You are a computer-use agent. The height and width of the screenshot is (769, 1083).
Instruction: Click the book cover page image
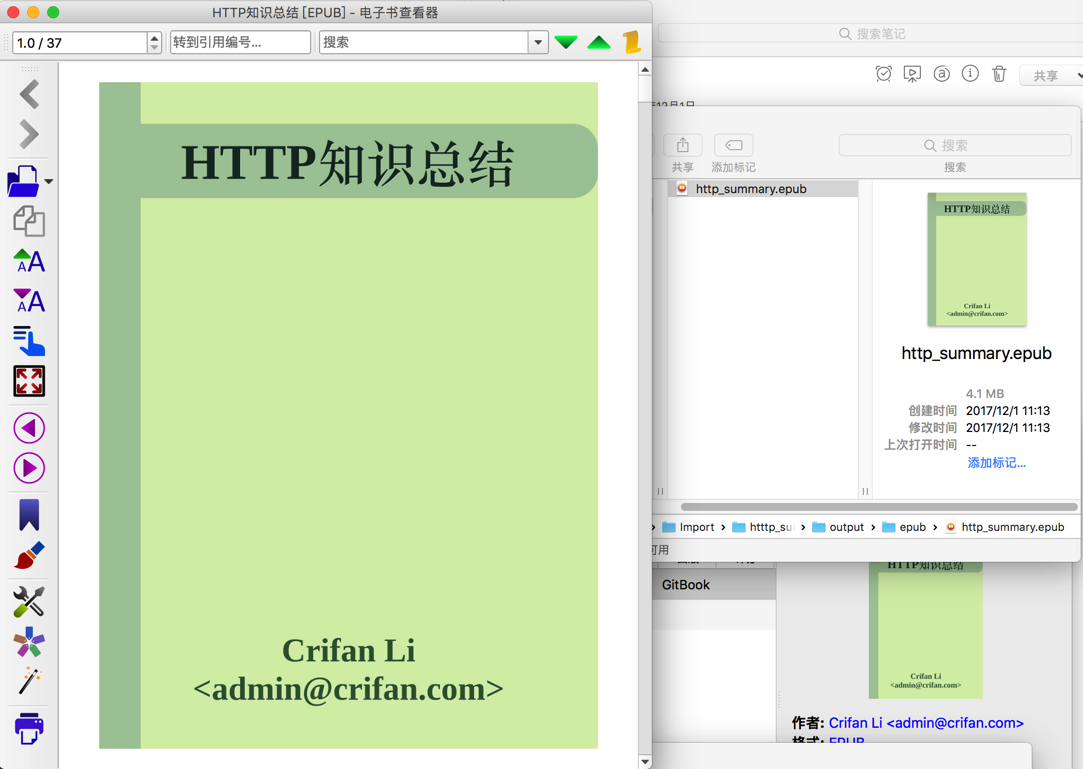(x=348, y=415)
